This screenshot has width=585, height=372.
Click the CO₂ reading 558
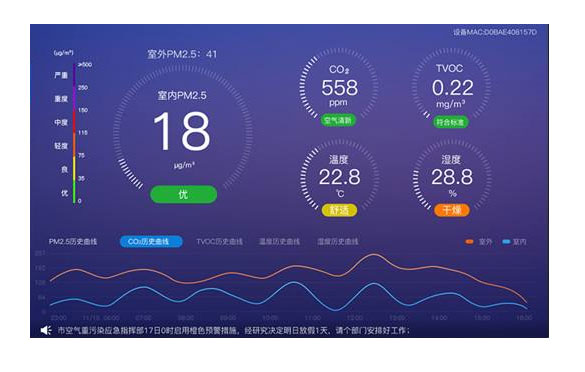click(340, 88)
